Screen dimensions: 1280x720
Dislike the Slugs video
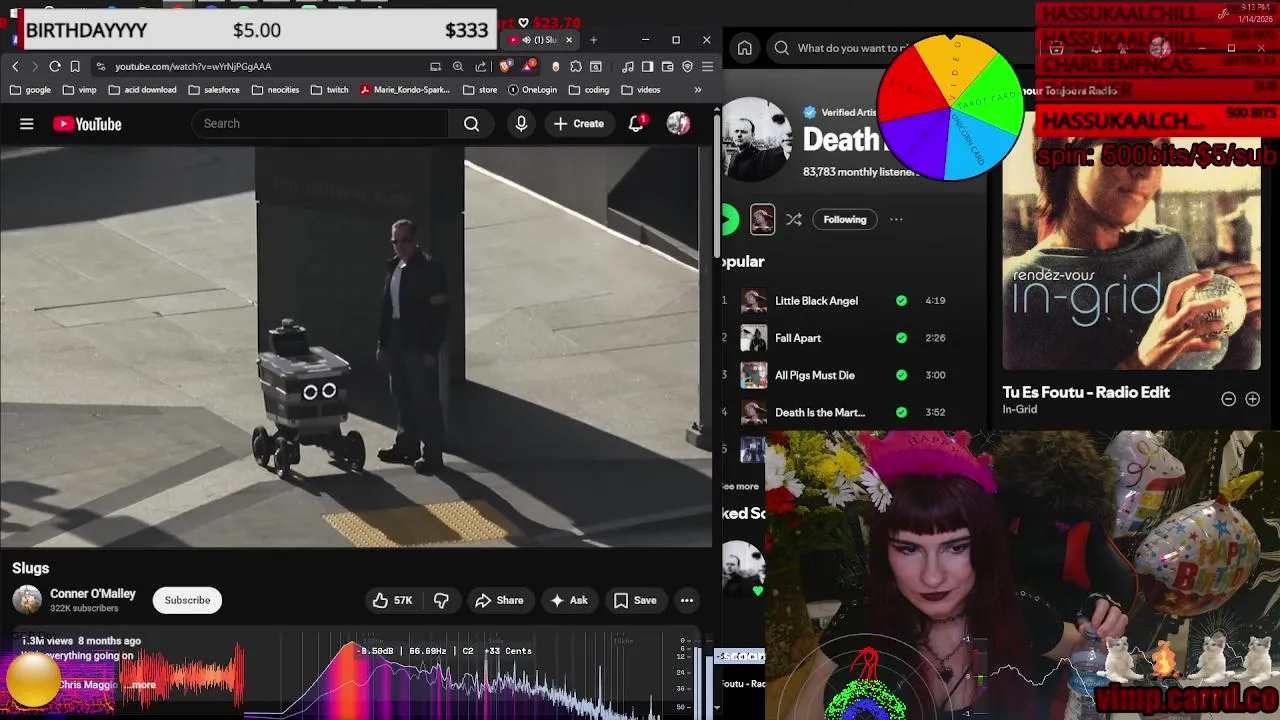(441, 600)
